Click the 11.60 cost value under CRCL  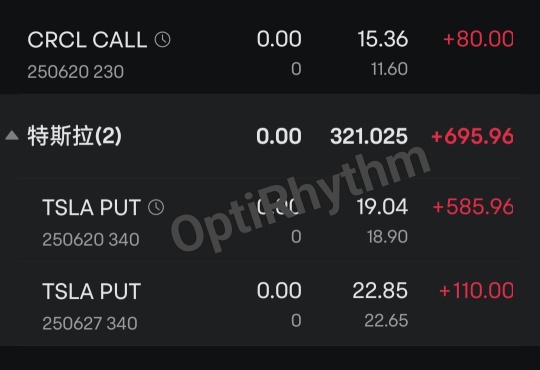pos(390,69)
